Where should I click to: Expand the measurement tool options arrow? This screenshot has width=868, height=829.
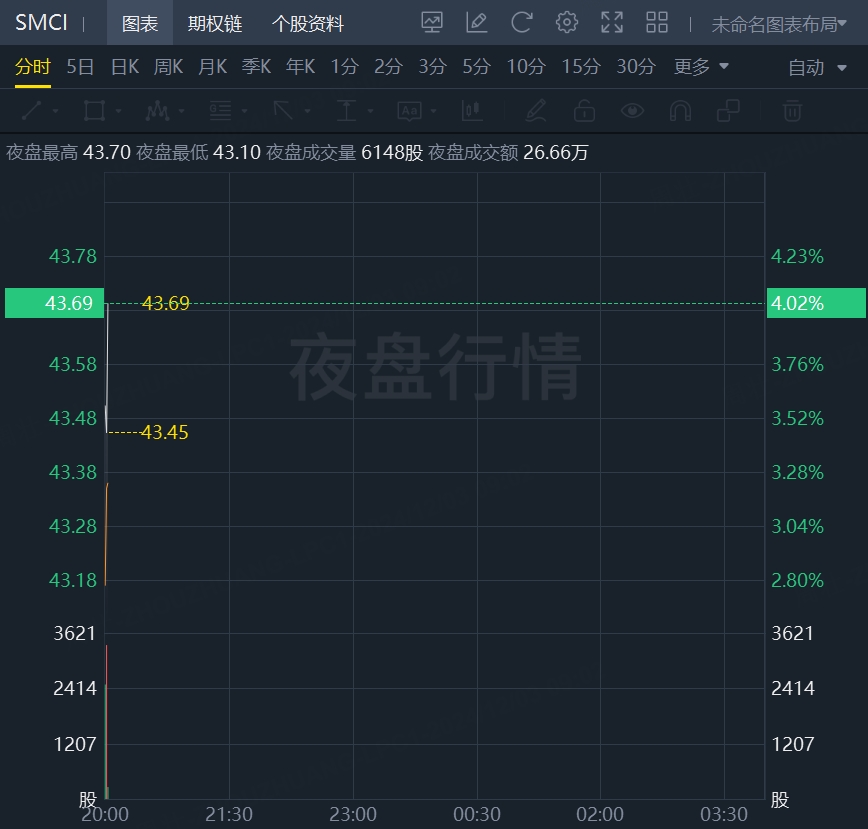pos(371,111)
